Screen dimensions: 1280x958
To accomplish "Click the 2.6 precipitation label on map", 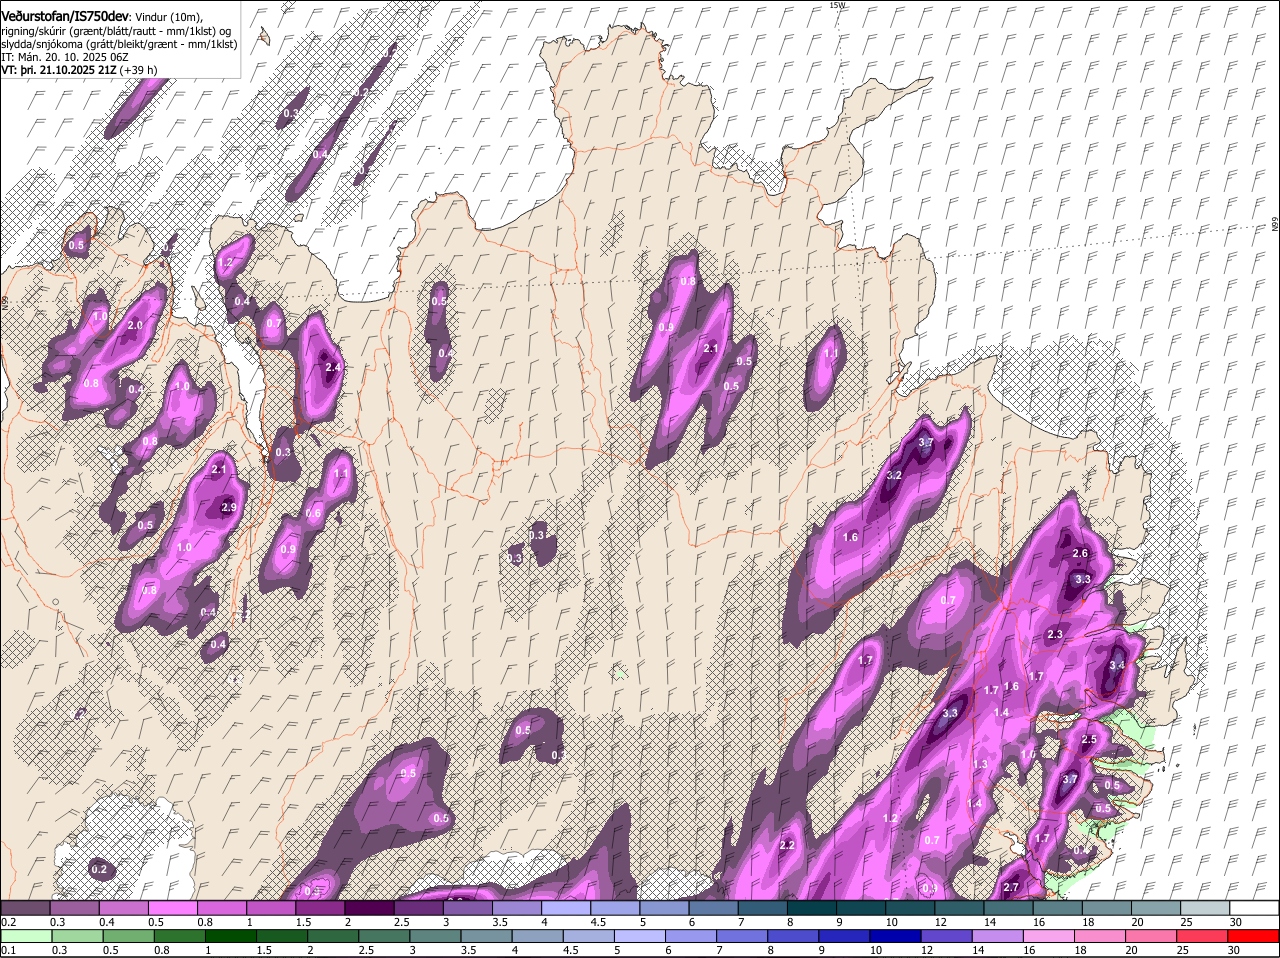I will pos(1080,553).
